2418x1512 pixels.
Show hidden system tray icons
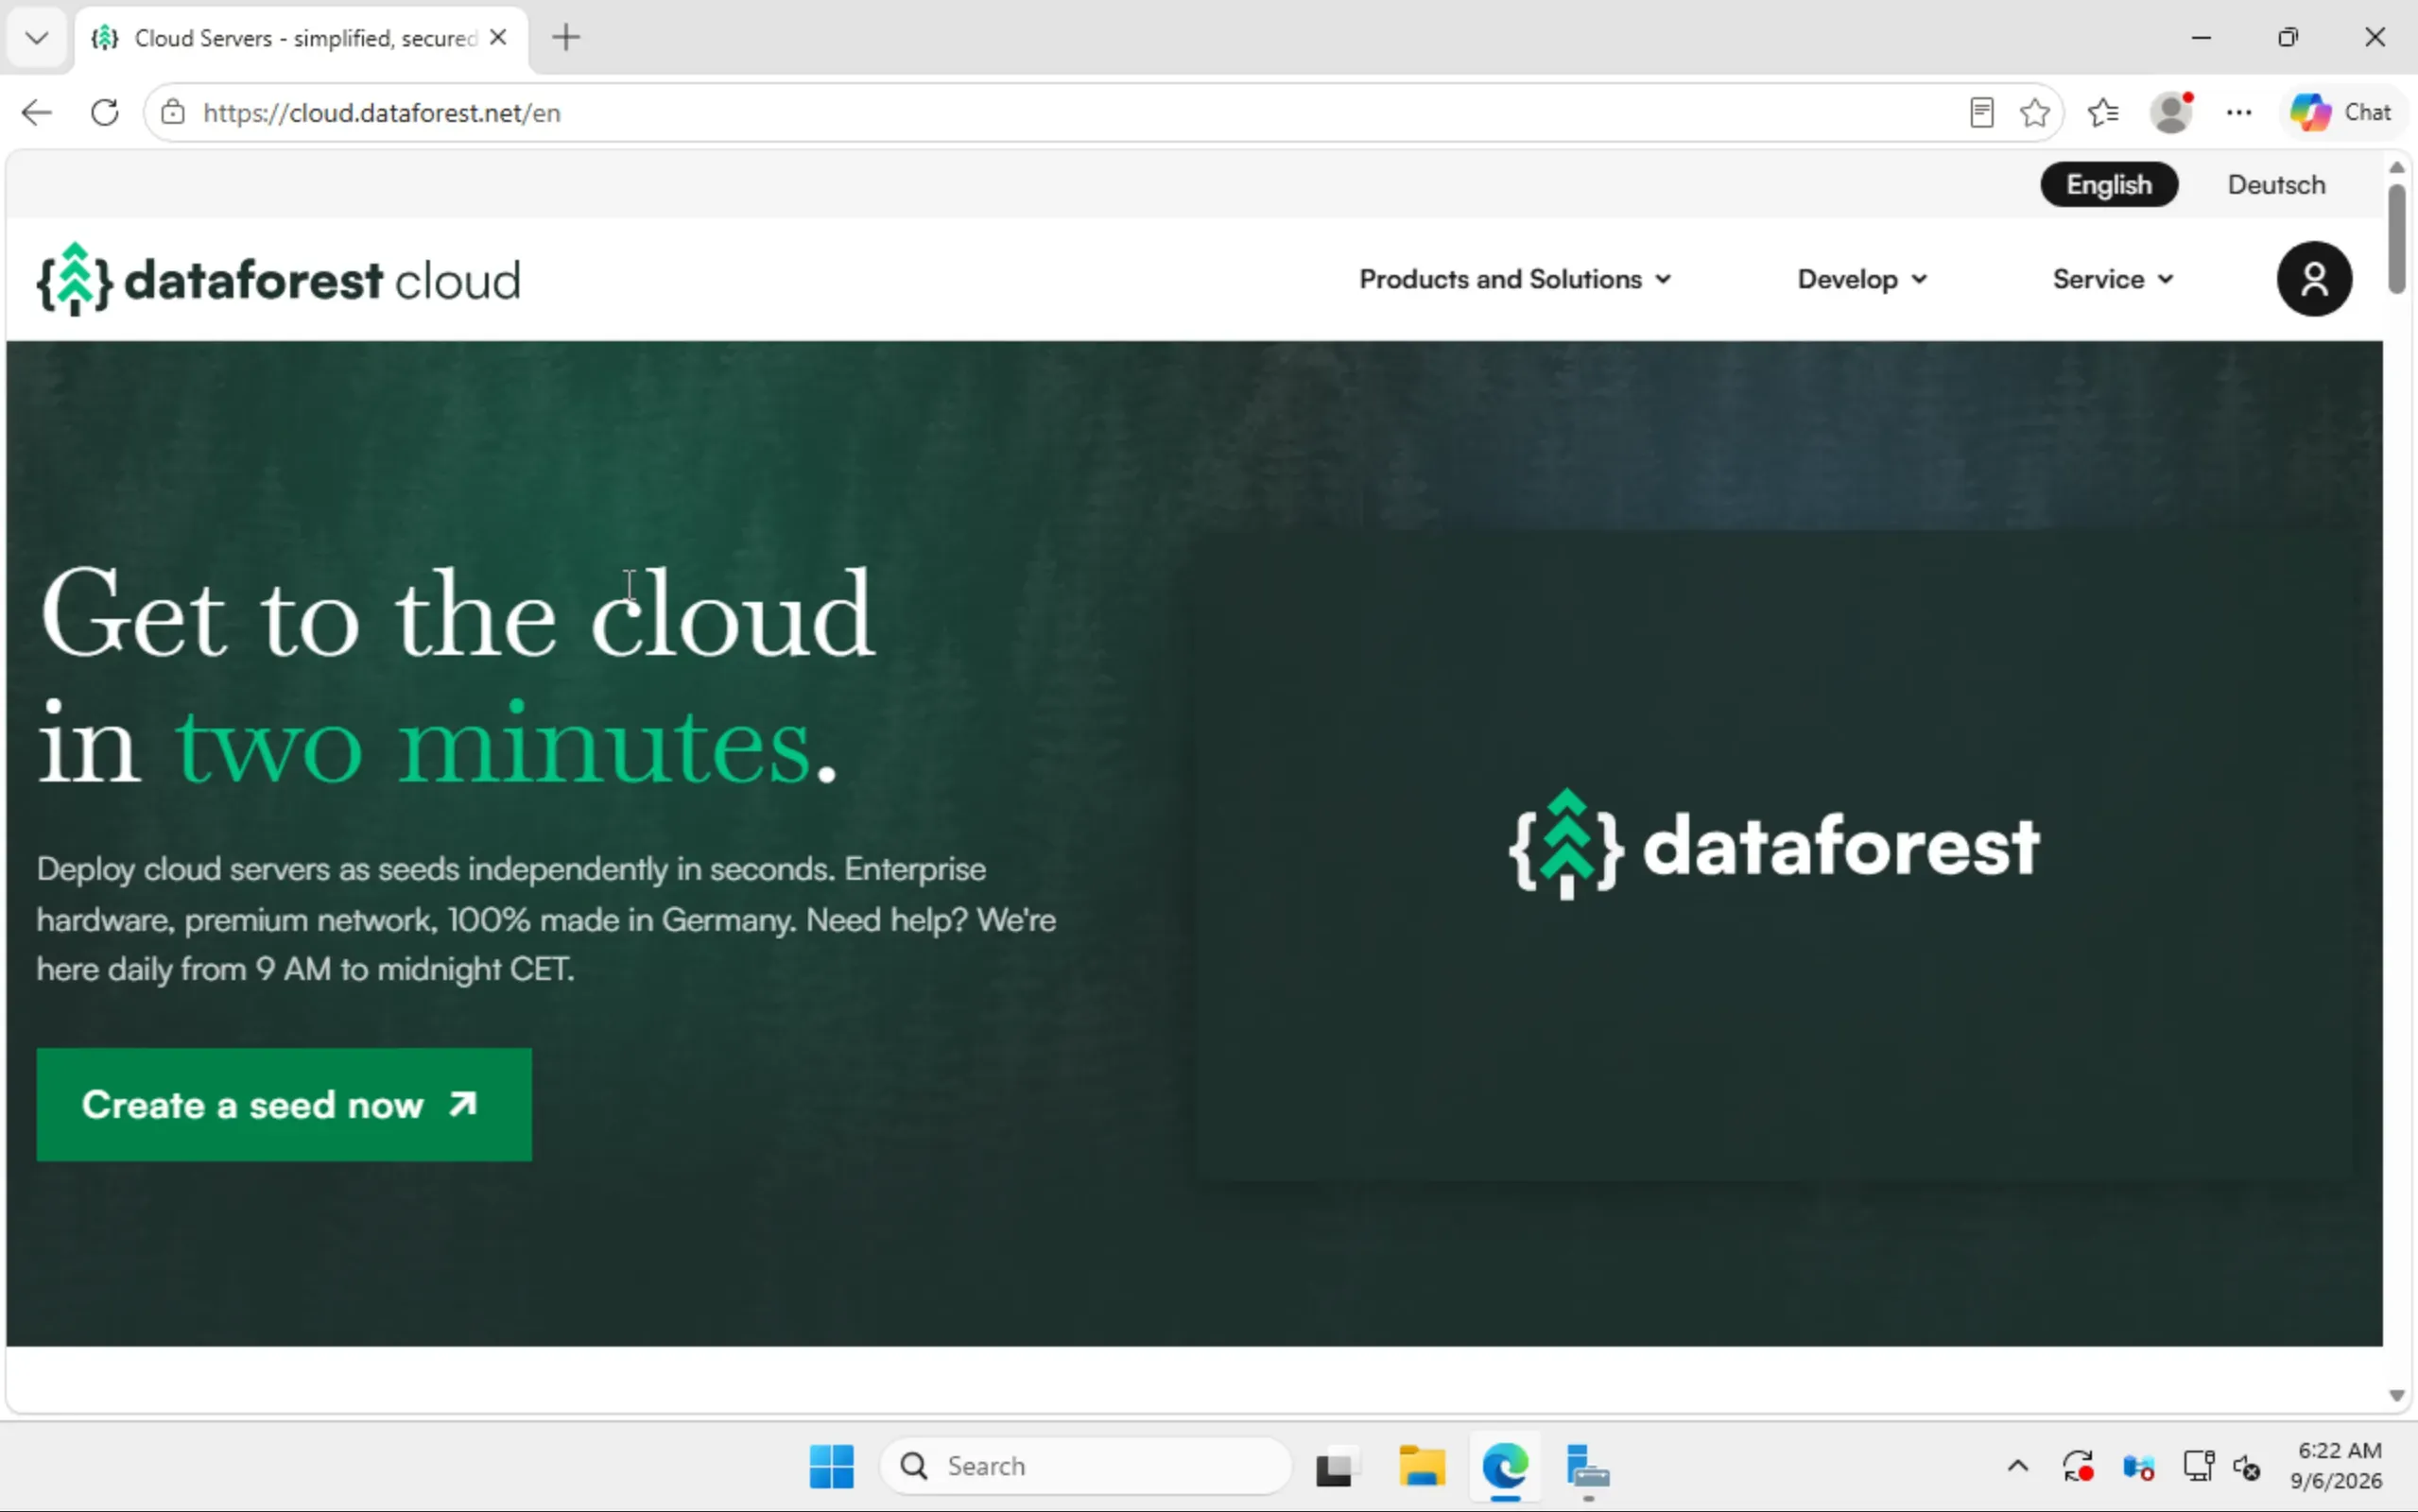pos(2018,1467)
